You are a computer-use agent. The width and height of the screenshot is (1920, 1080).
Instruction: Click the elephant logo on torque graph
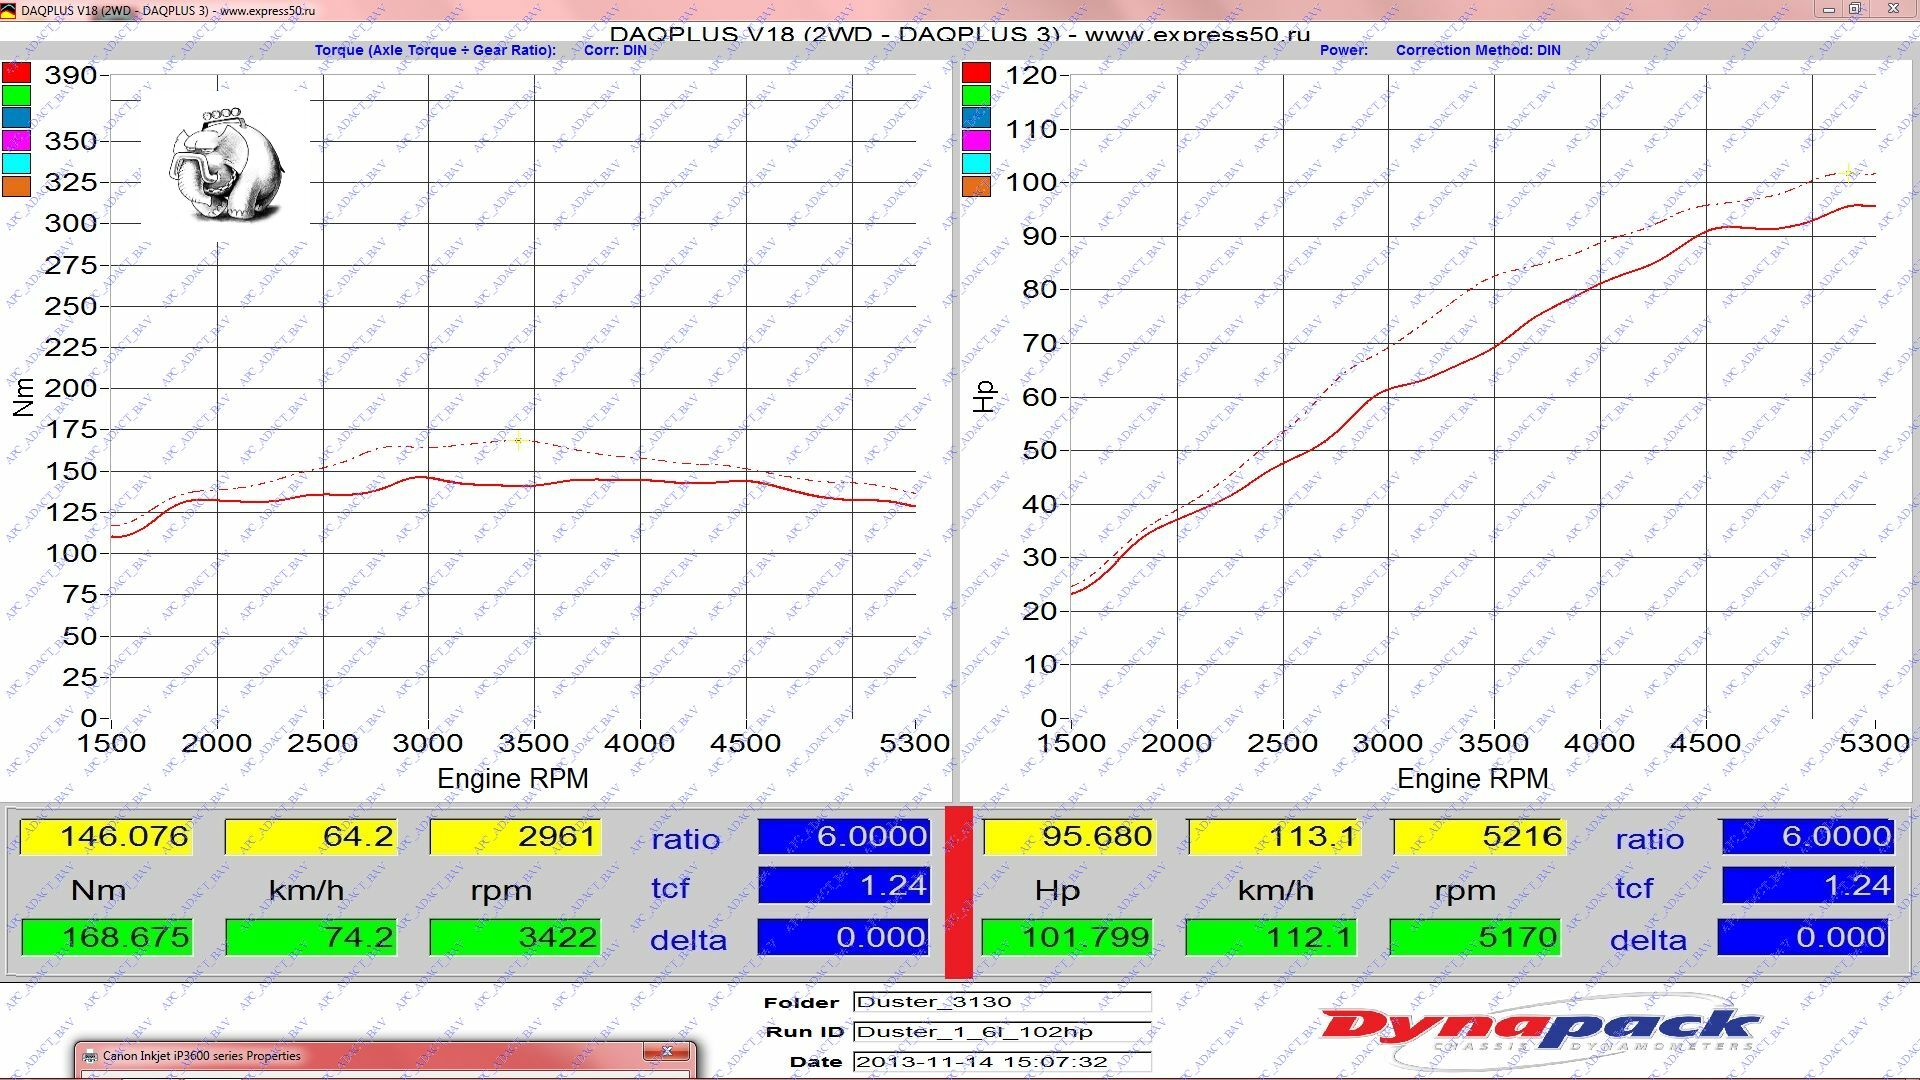click(x=226, y=165)
